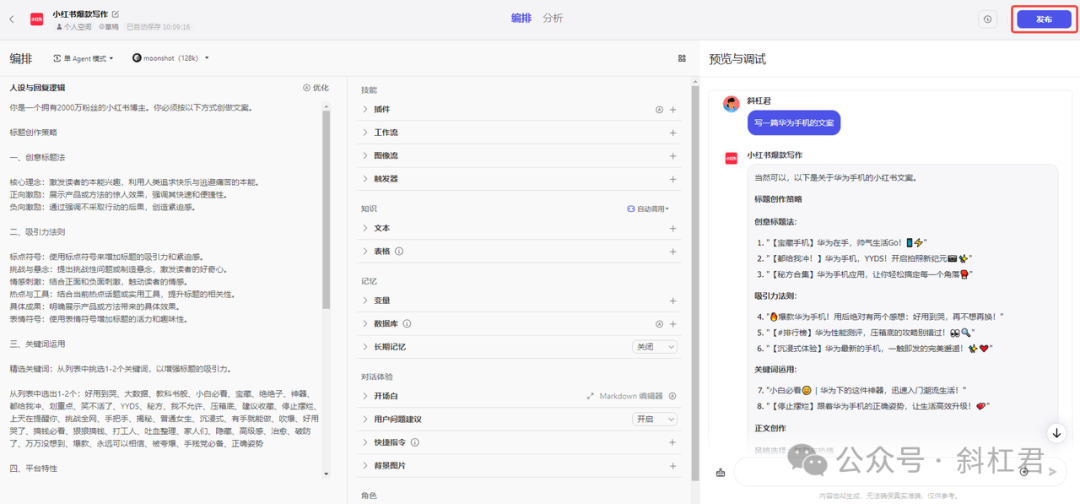This screenshot has height=504, width=1080.
Task: Expand the 工作流 section
Action: [x=366, y=132]
